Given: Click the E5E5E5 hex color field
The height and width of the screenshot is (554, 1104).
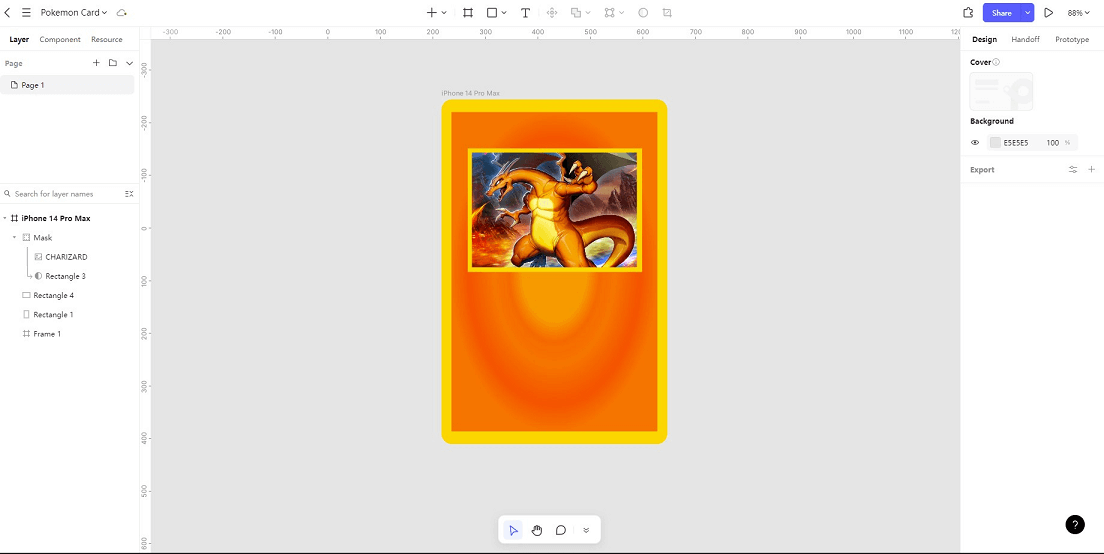Looking at the screenshot, I should coord(1016,142).
